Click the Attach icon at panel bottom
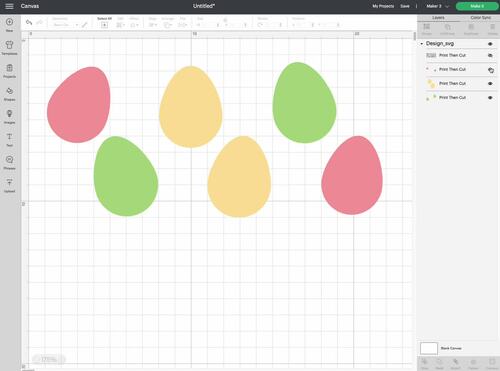This screenshot has height=371, width=500. click(x=455, y=362)
